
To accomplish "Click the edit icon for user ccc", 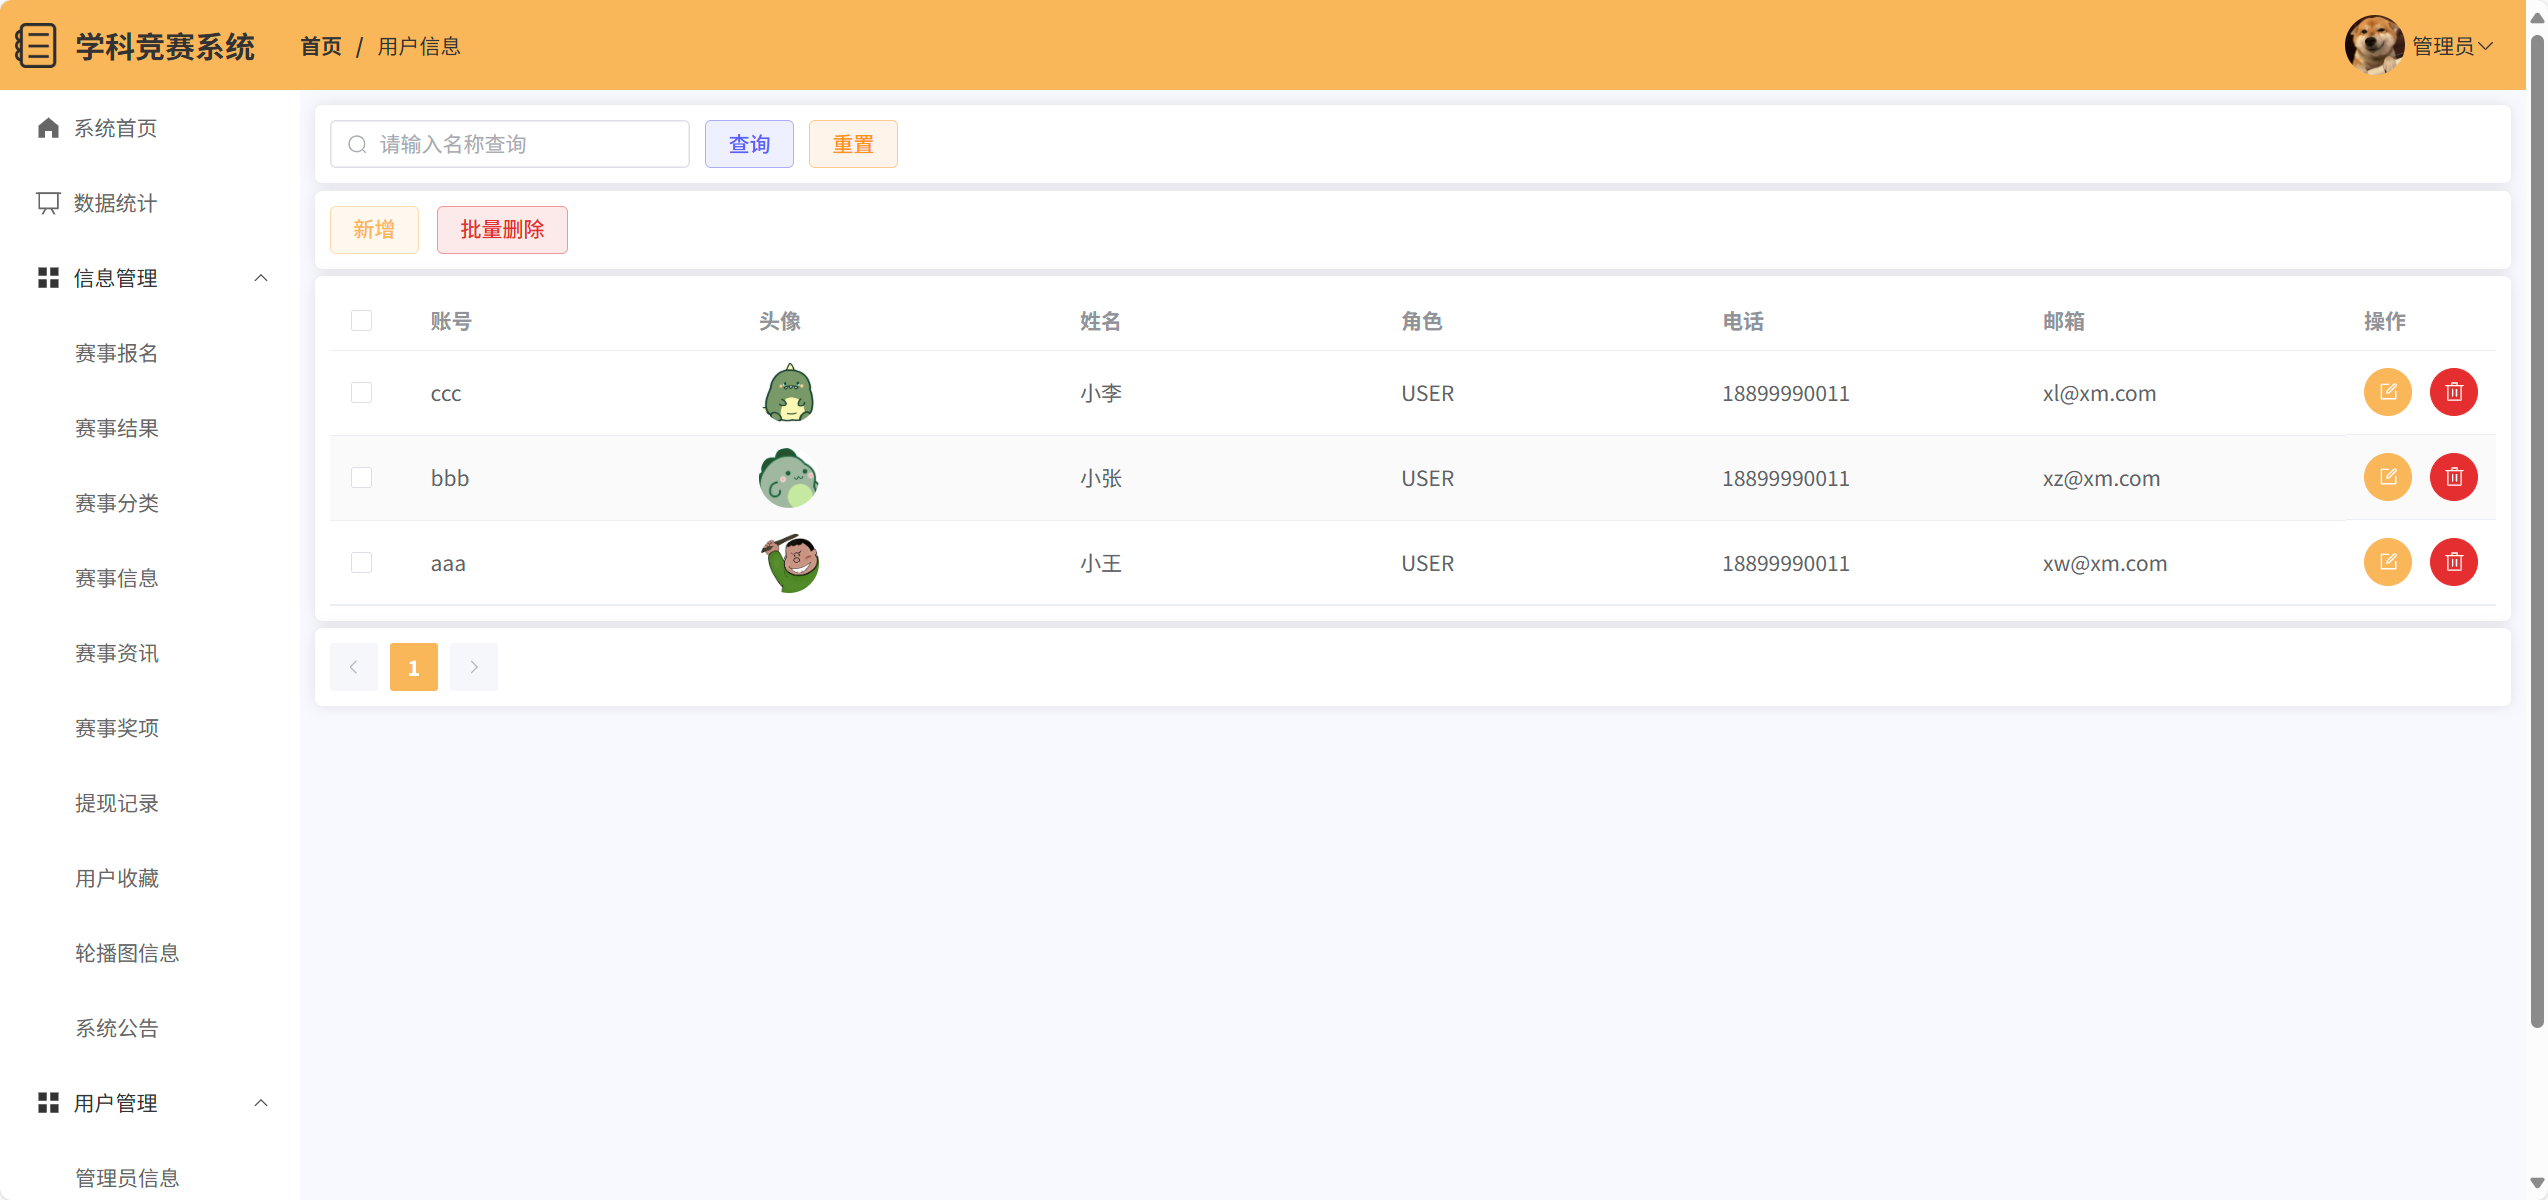I will pos(2387,392).
